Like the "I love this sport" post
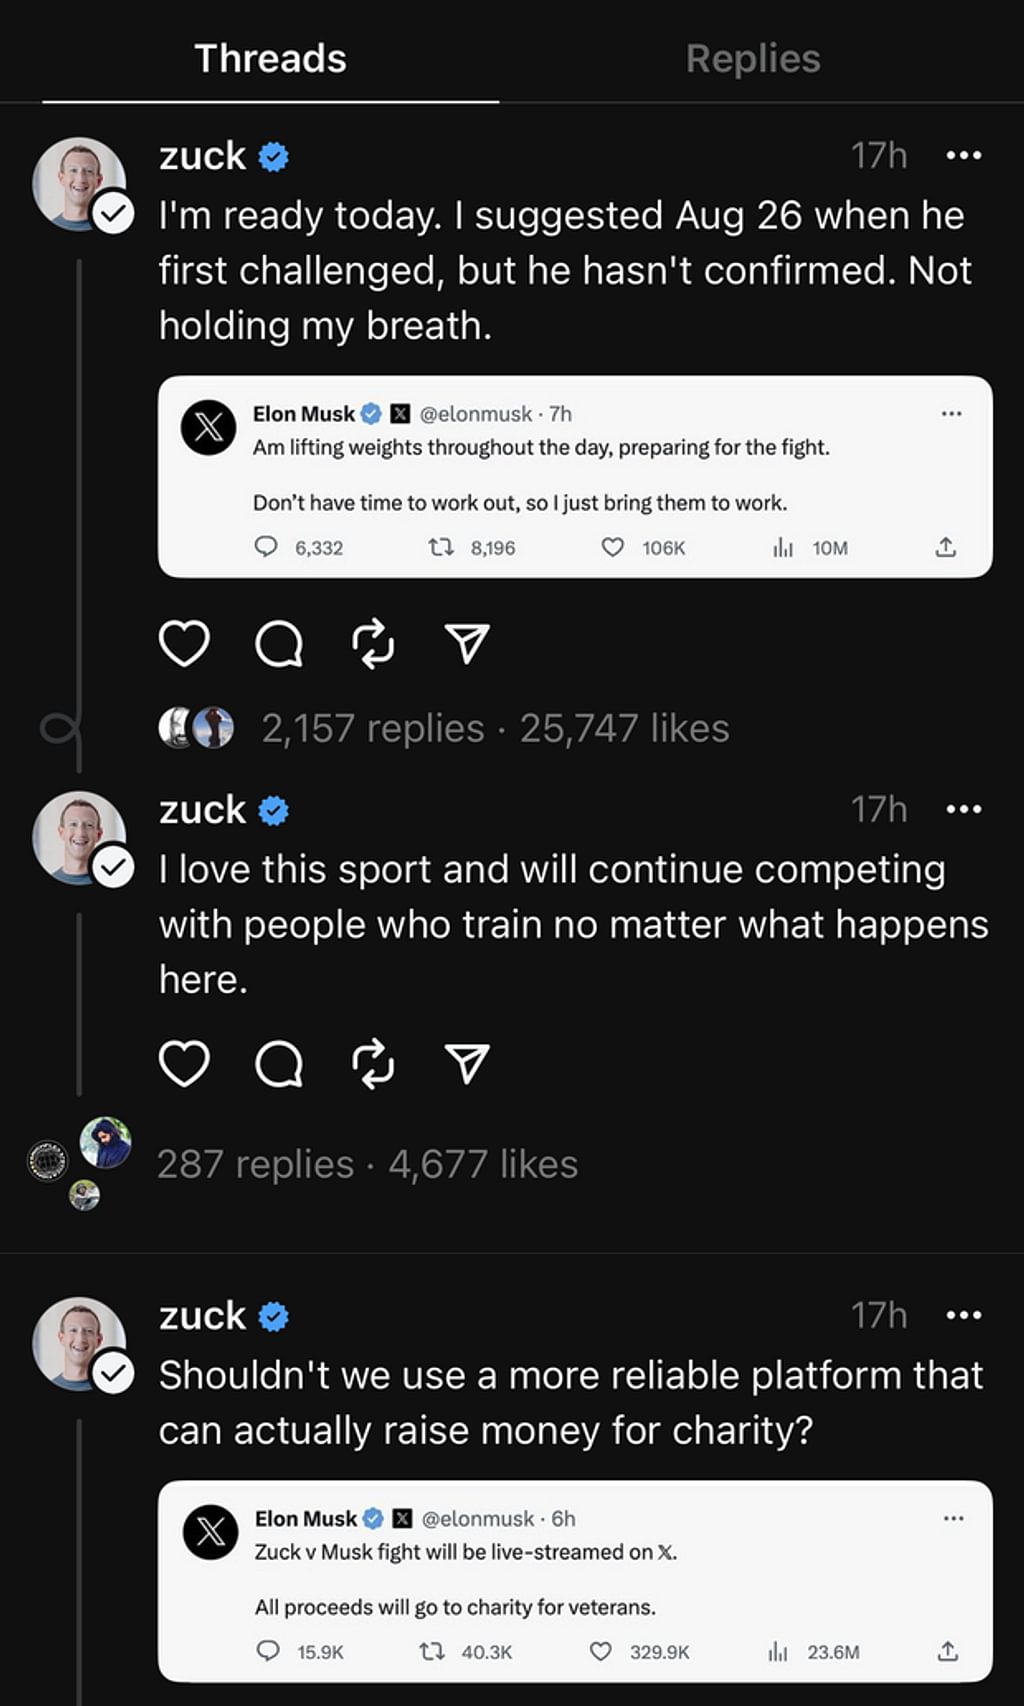This screenshot has width=1024, height=1706. [184, 1063]
